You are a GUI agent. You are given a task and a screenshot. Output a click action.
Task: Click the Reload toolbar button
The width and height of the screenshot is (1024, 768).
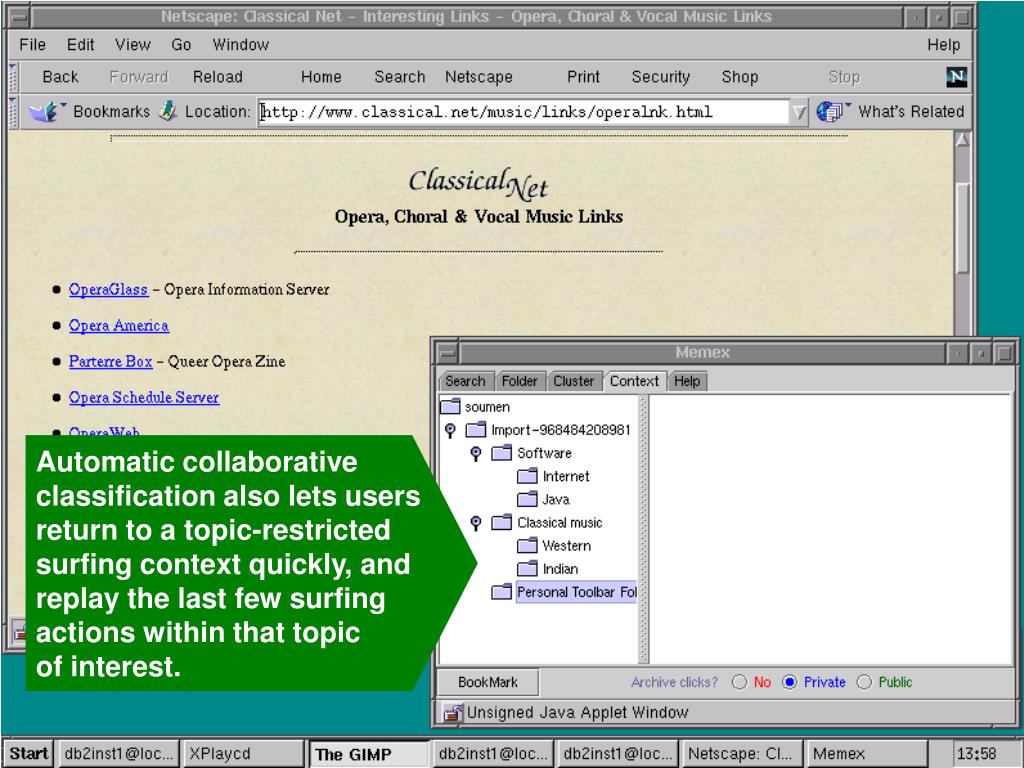217,77
